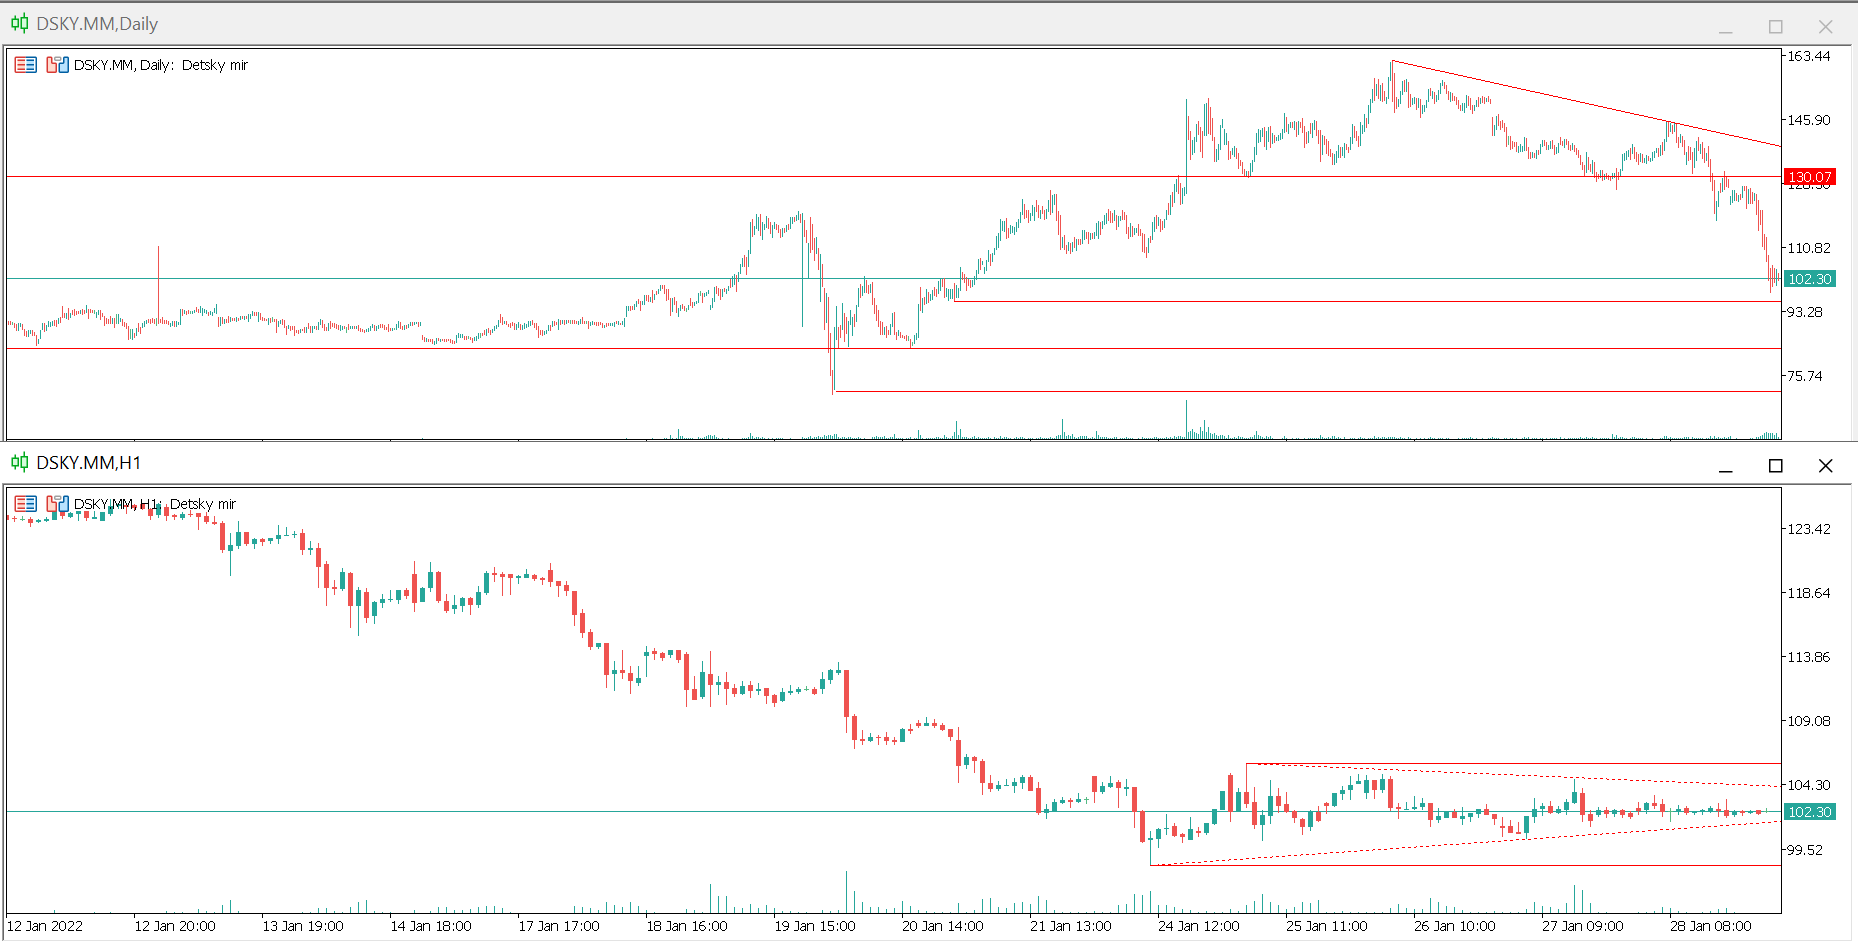Click the 145.90 price scale label
Screen dimensions: 1858x942
click(1809, 120)
